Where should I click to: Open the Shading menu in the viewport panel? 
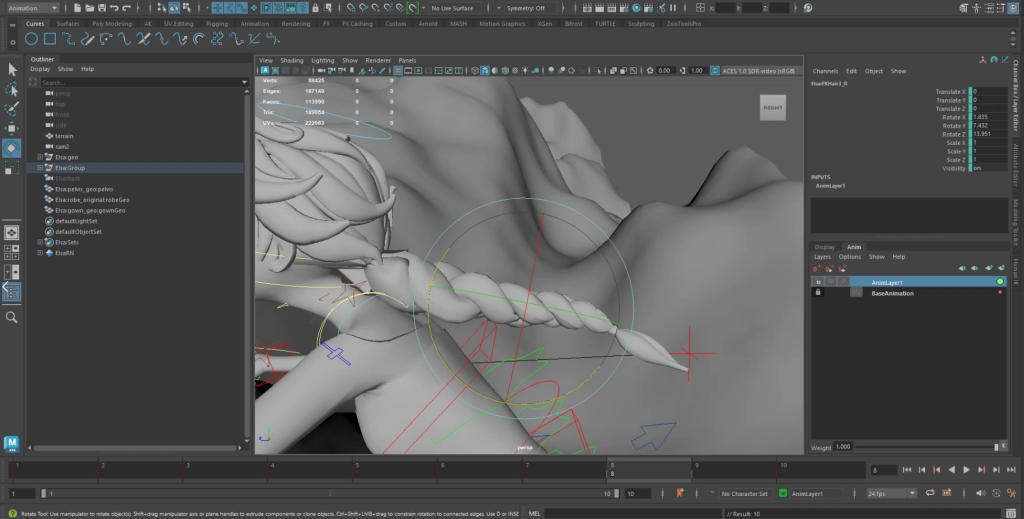coord(291,60)
